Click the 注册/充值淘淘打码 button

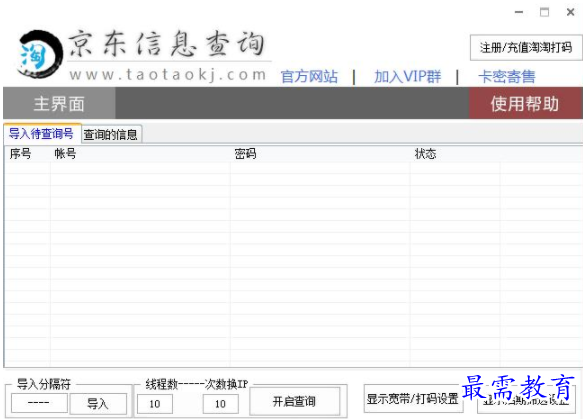(526, 48)
